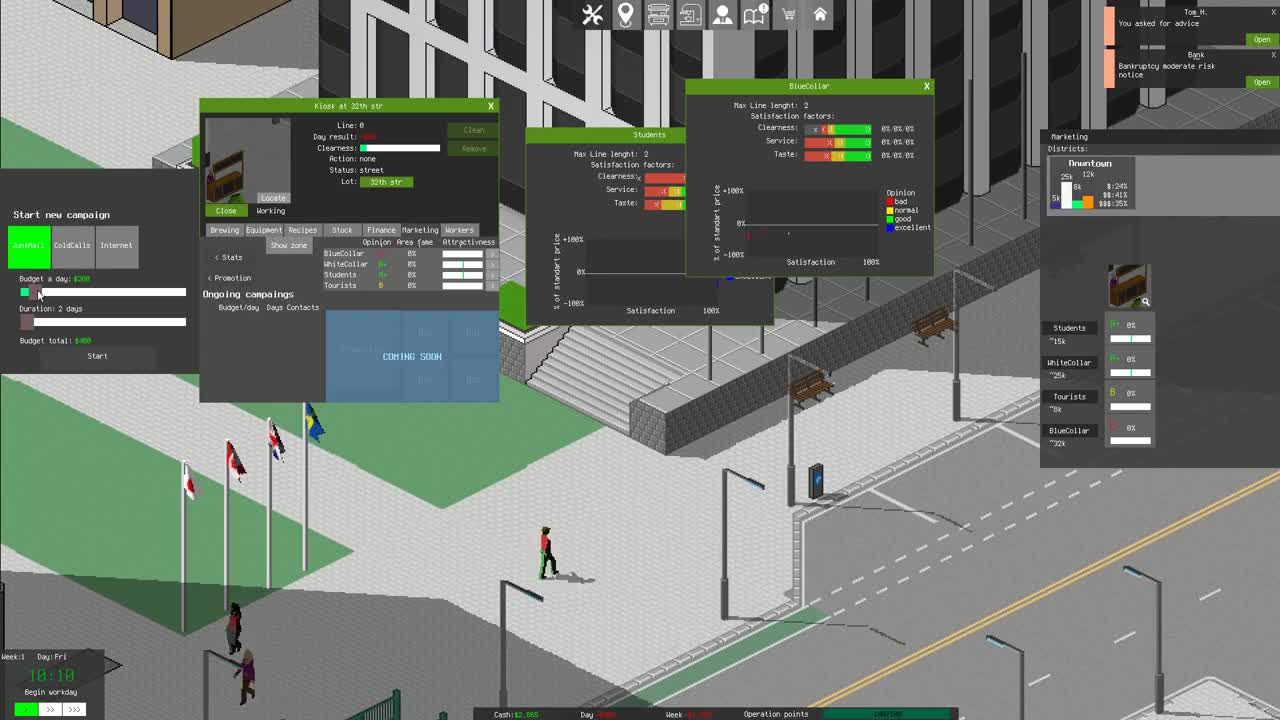Collapse the Promotion section
Viewport: 1280px width, 720px height.
coord(232,277)
